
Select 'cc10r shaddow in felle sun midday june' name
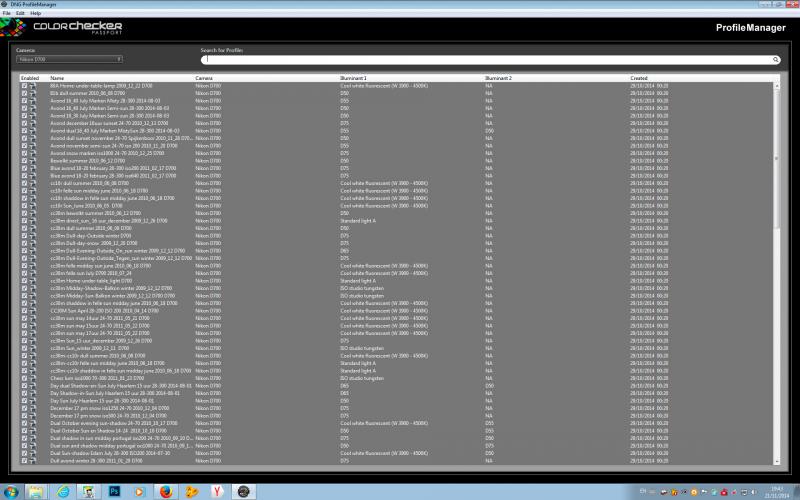[x=112, y=198]
